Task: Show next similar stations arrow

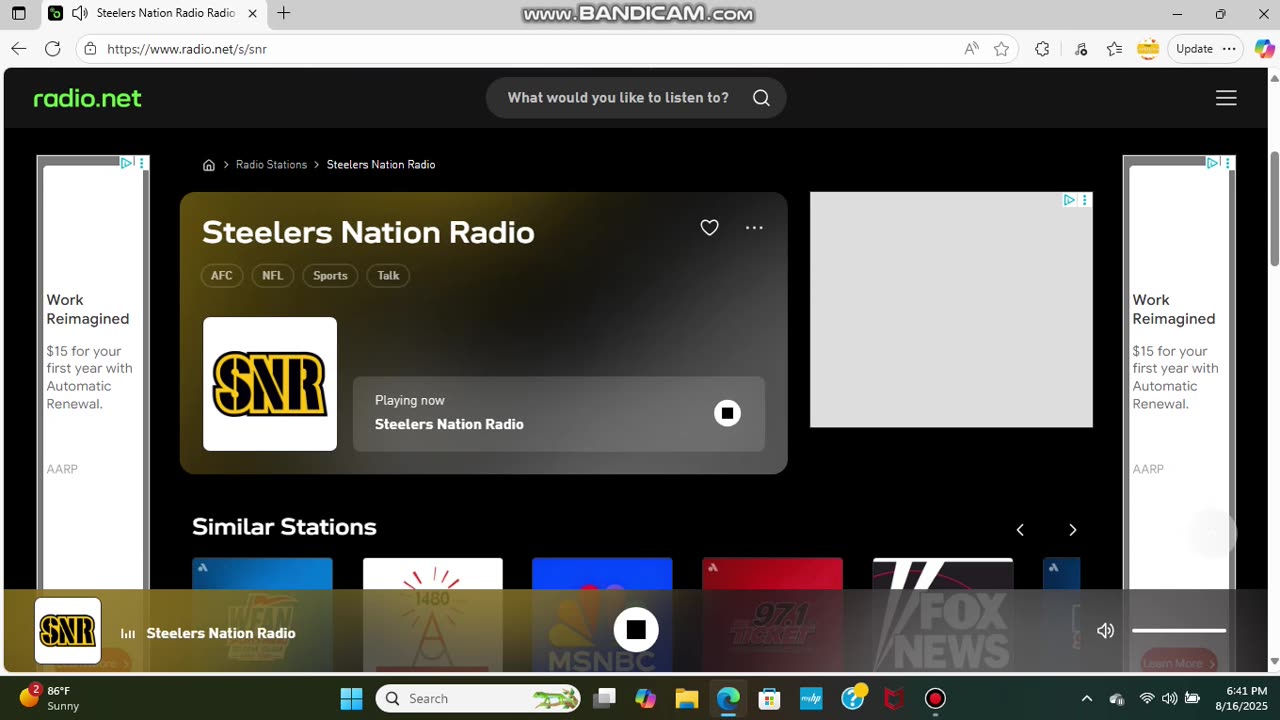Action: [1072, 530]
